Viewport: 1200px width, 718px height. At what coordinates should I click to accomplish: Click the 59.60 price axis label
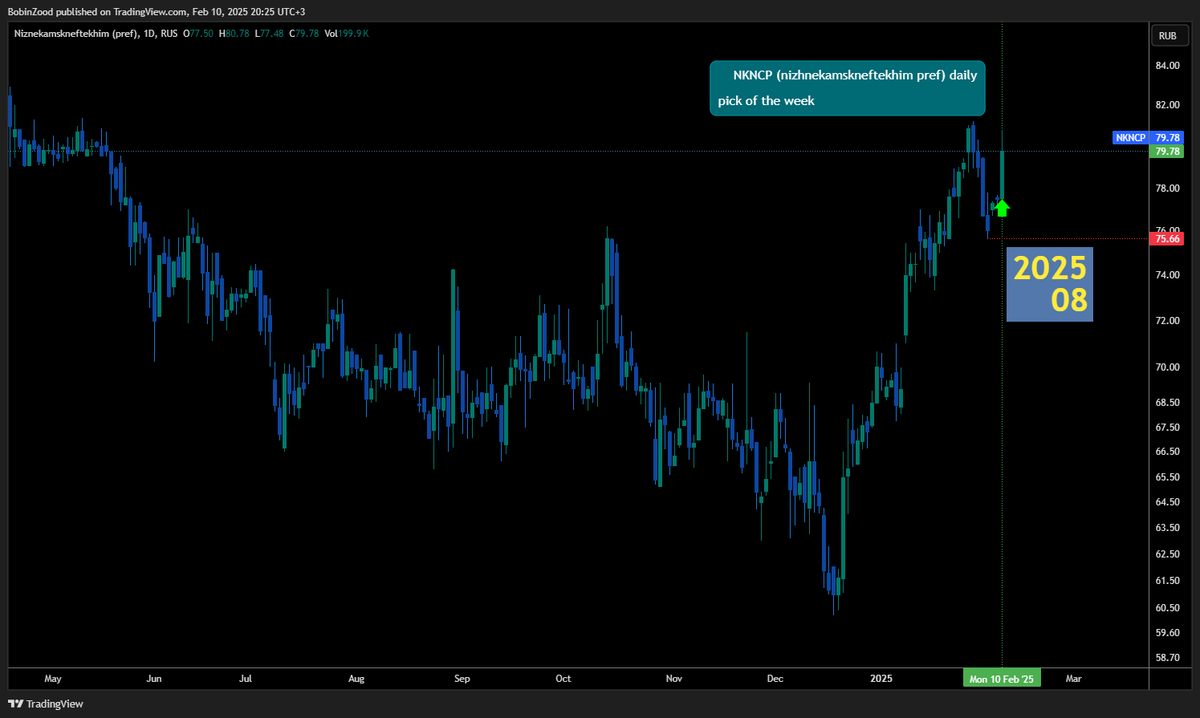pos(1167,633)
